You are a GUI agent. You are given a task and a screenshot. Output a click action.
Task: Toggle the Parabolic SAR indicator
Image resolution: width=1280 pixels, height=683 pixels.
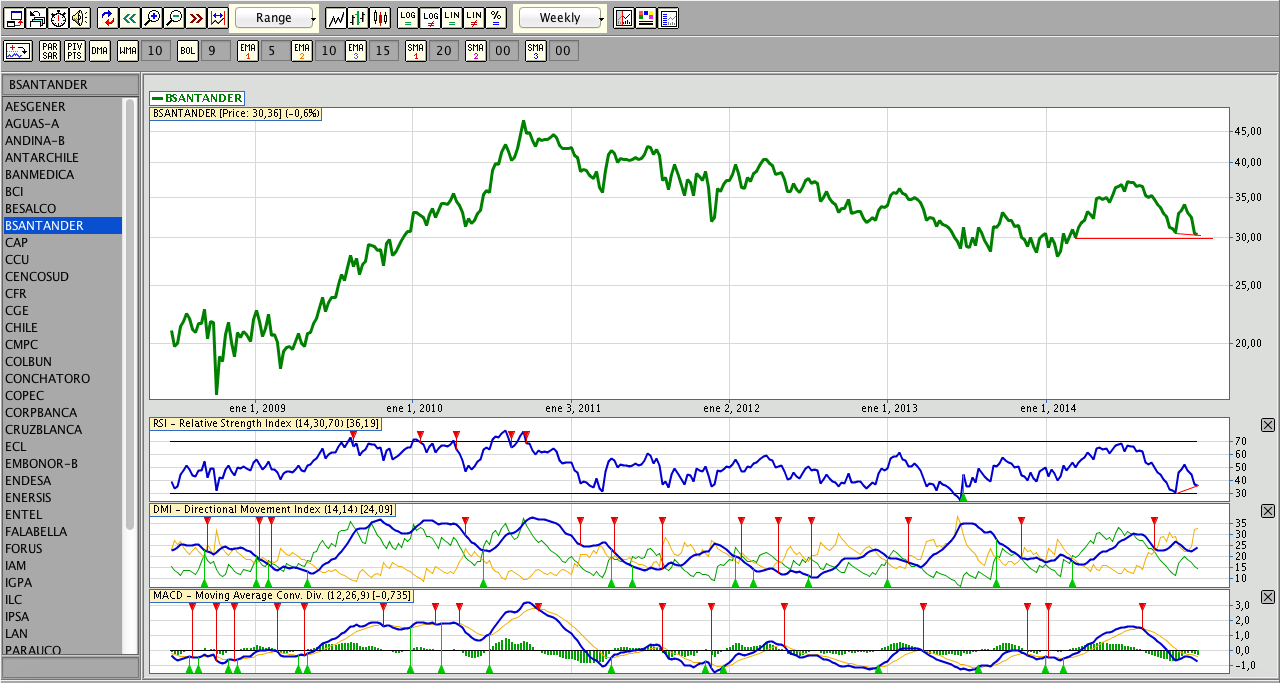point(49,51)
